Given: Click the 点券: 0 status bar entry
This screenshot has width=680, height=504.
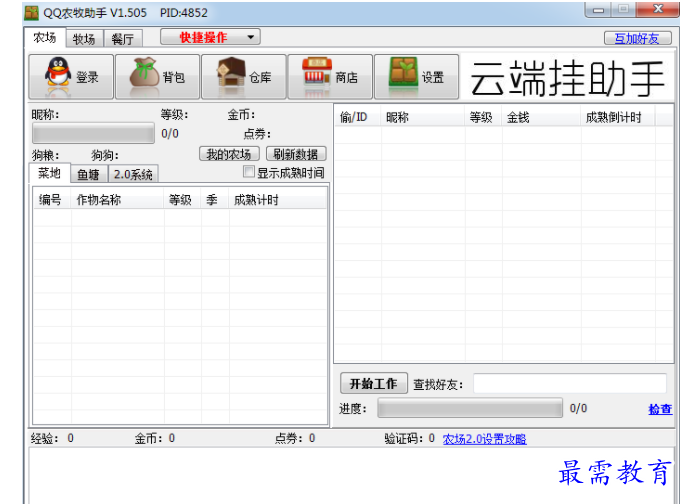Looking at the screenshot, I should tap(294, 439).
